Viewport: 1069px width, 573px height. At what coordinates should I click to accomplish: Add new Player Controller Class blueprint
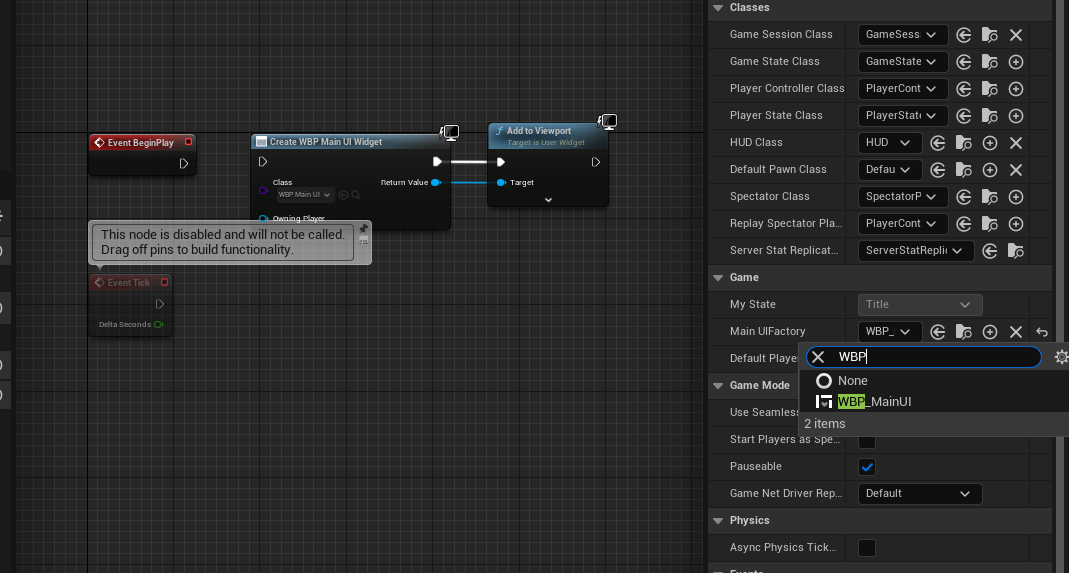(1016, 89)
